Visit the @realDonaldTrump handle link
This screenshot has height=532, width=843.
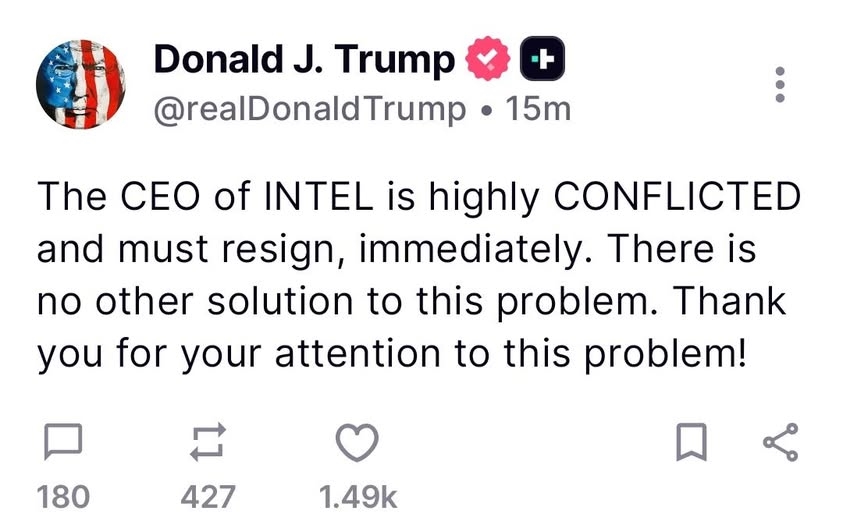310,110
